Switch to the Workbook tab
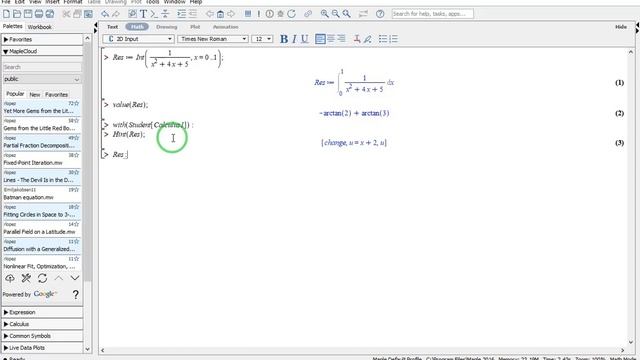Screen dimensions: 640x360 point(40,27)
